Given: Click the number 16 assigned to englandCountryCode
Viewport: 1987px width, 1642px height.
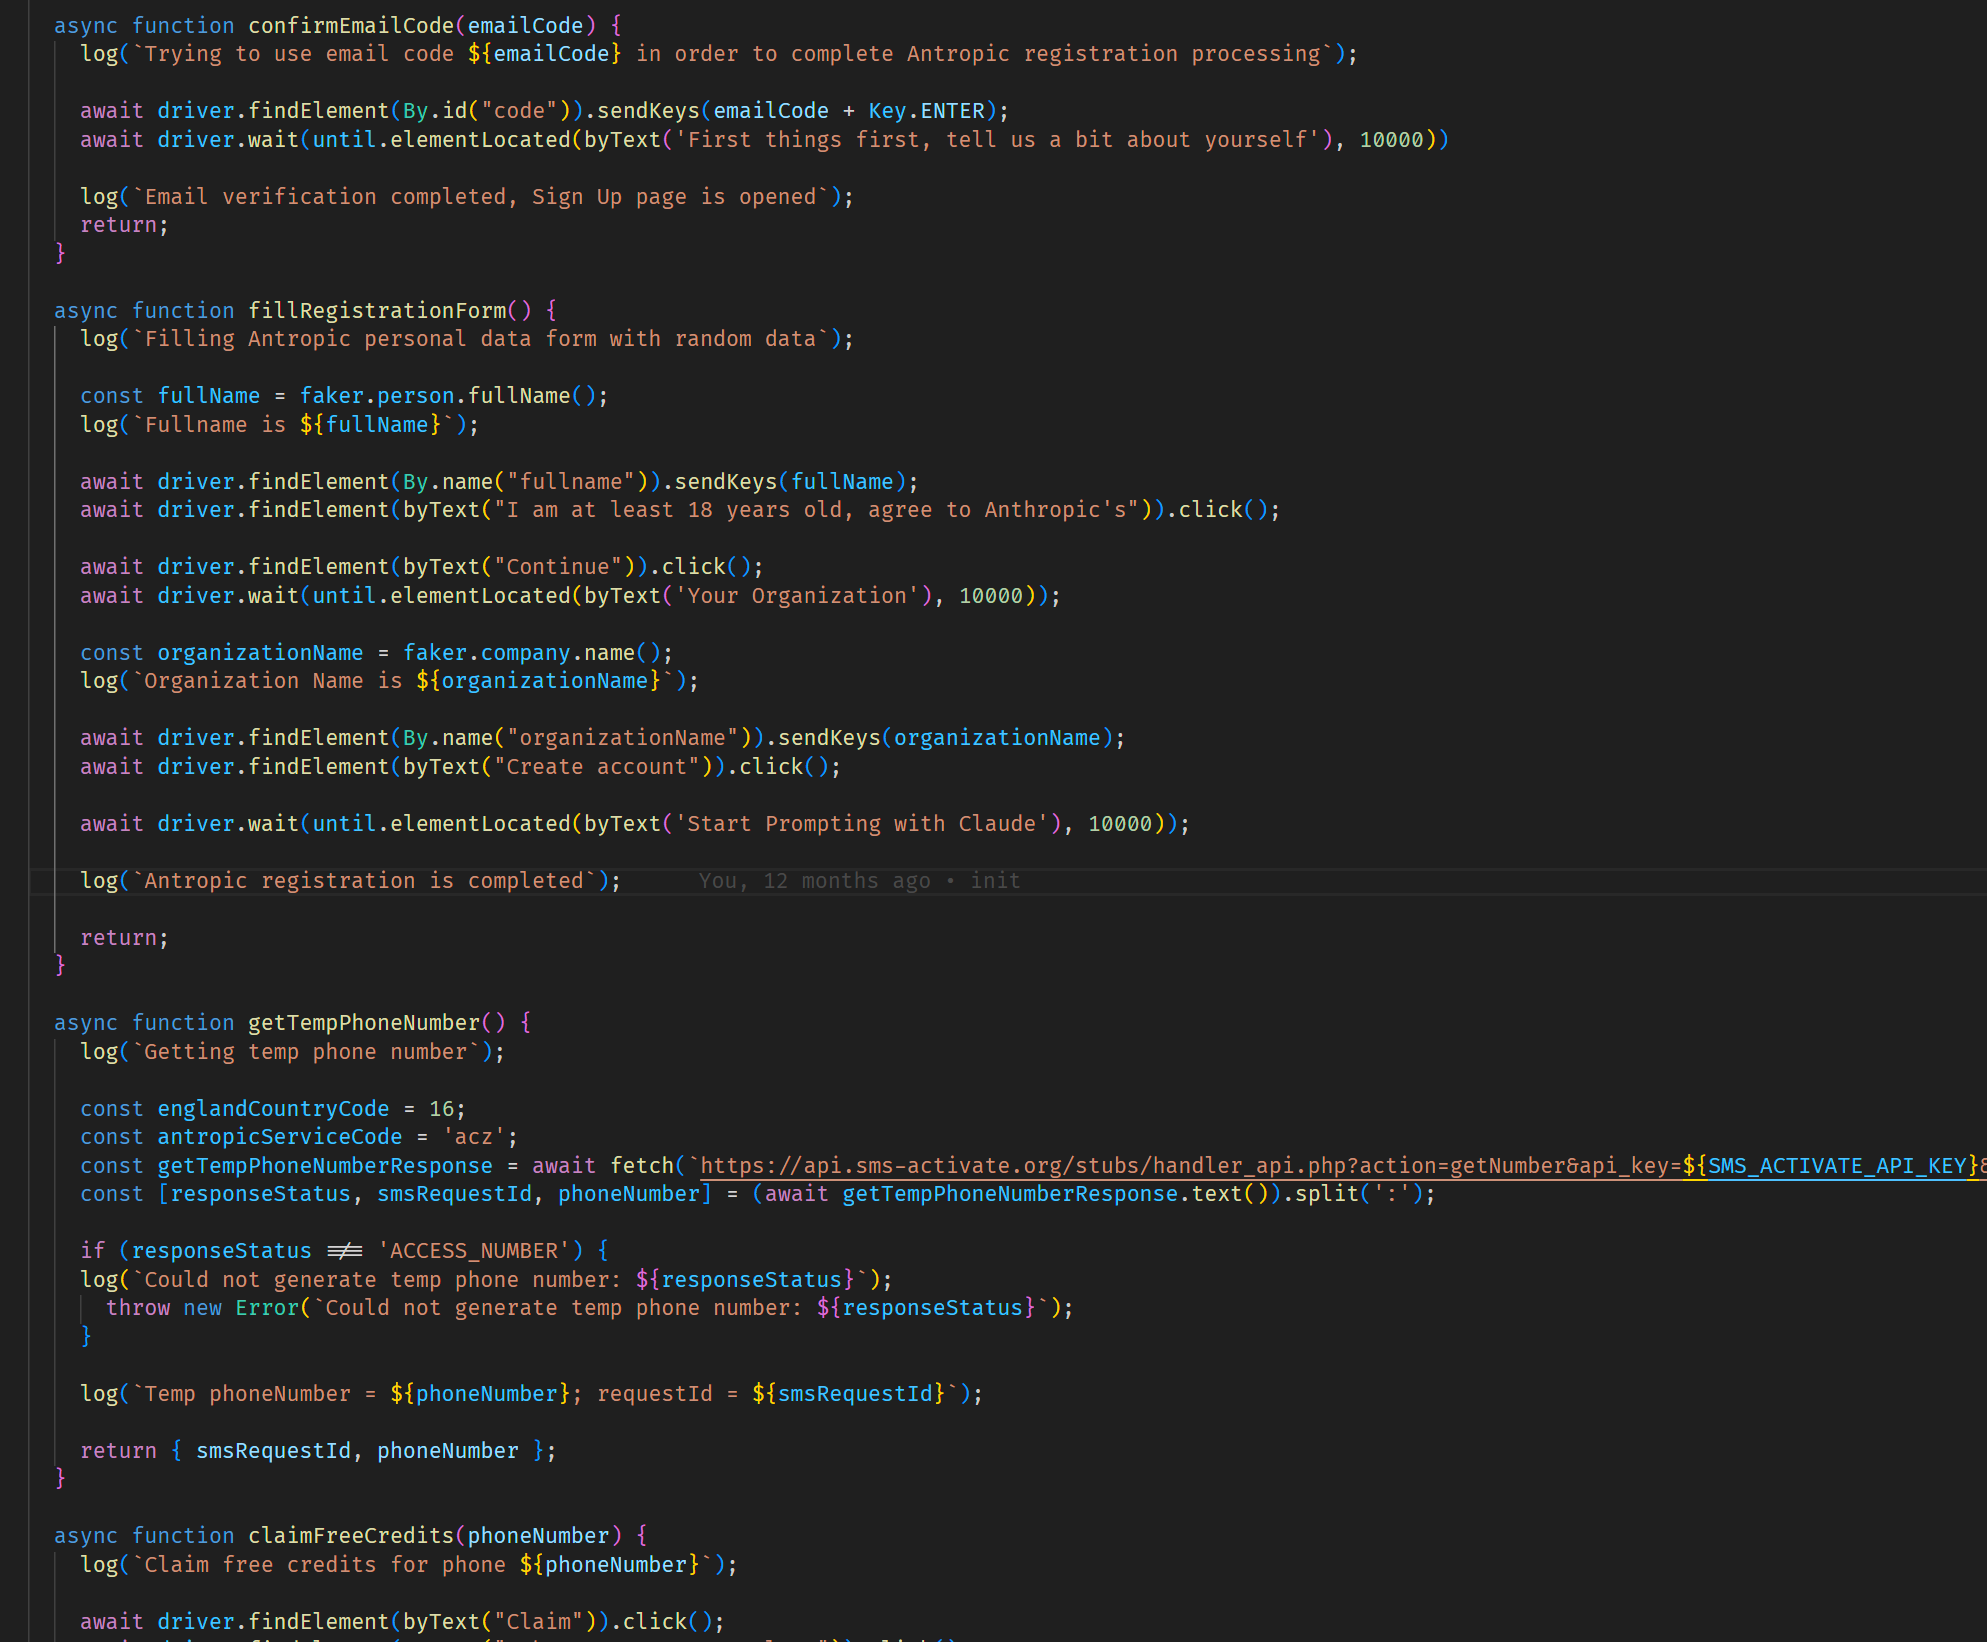Looking at the screenshot, I should 441,1109.
